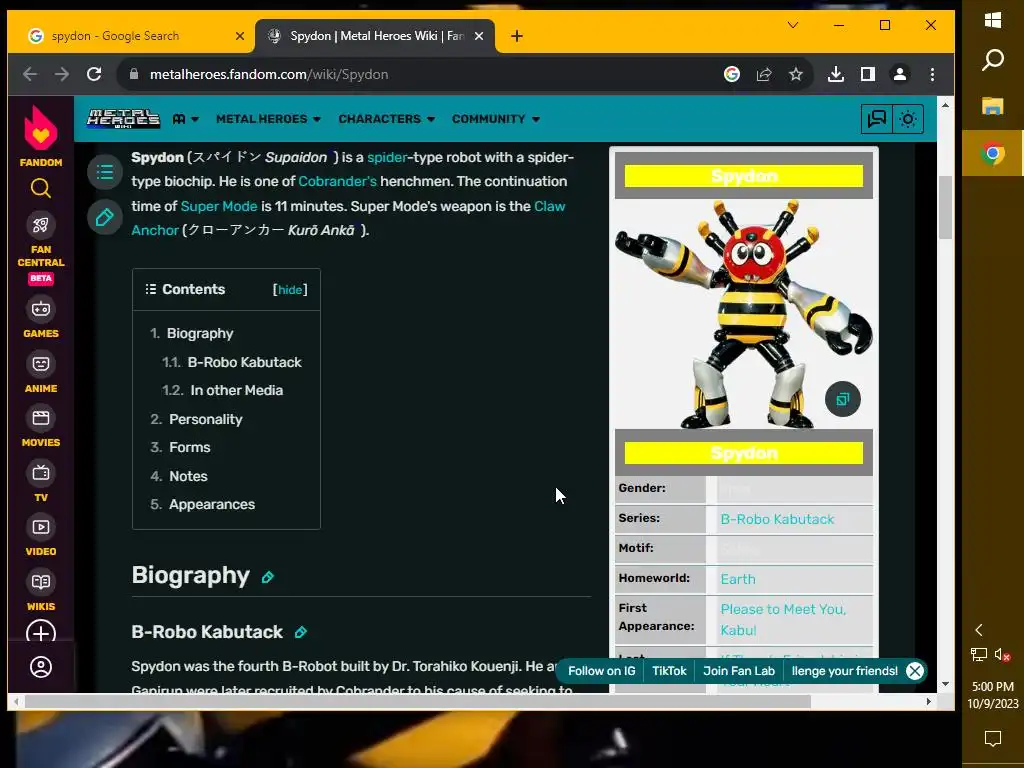Edit the Biography section pencil icon
1024x768 pixels.
(x=268, y=577)
